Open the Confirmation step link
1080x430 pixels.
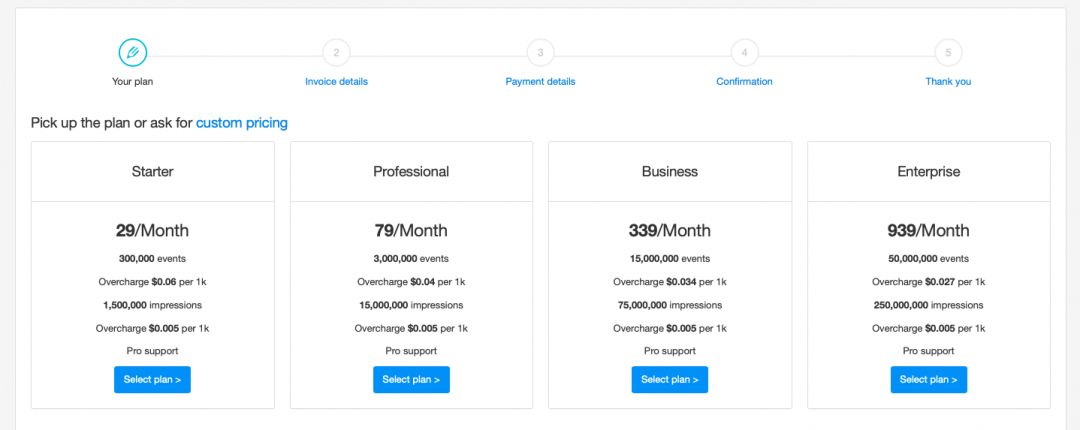[745, 81]
